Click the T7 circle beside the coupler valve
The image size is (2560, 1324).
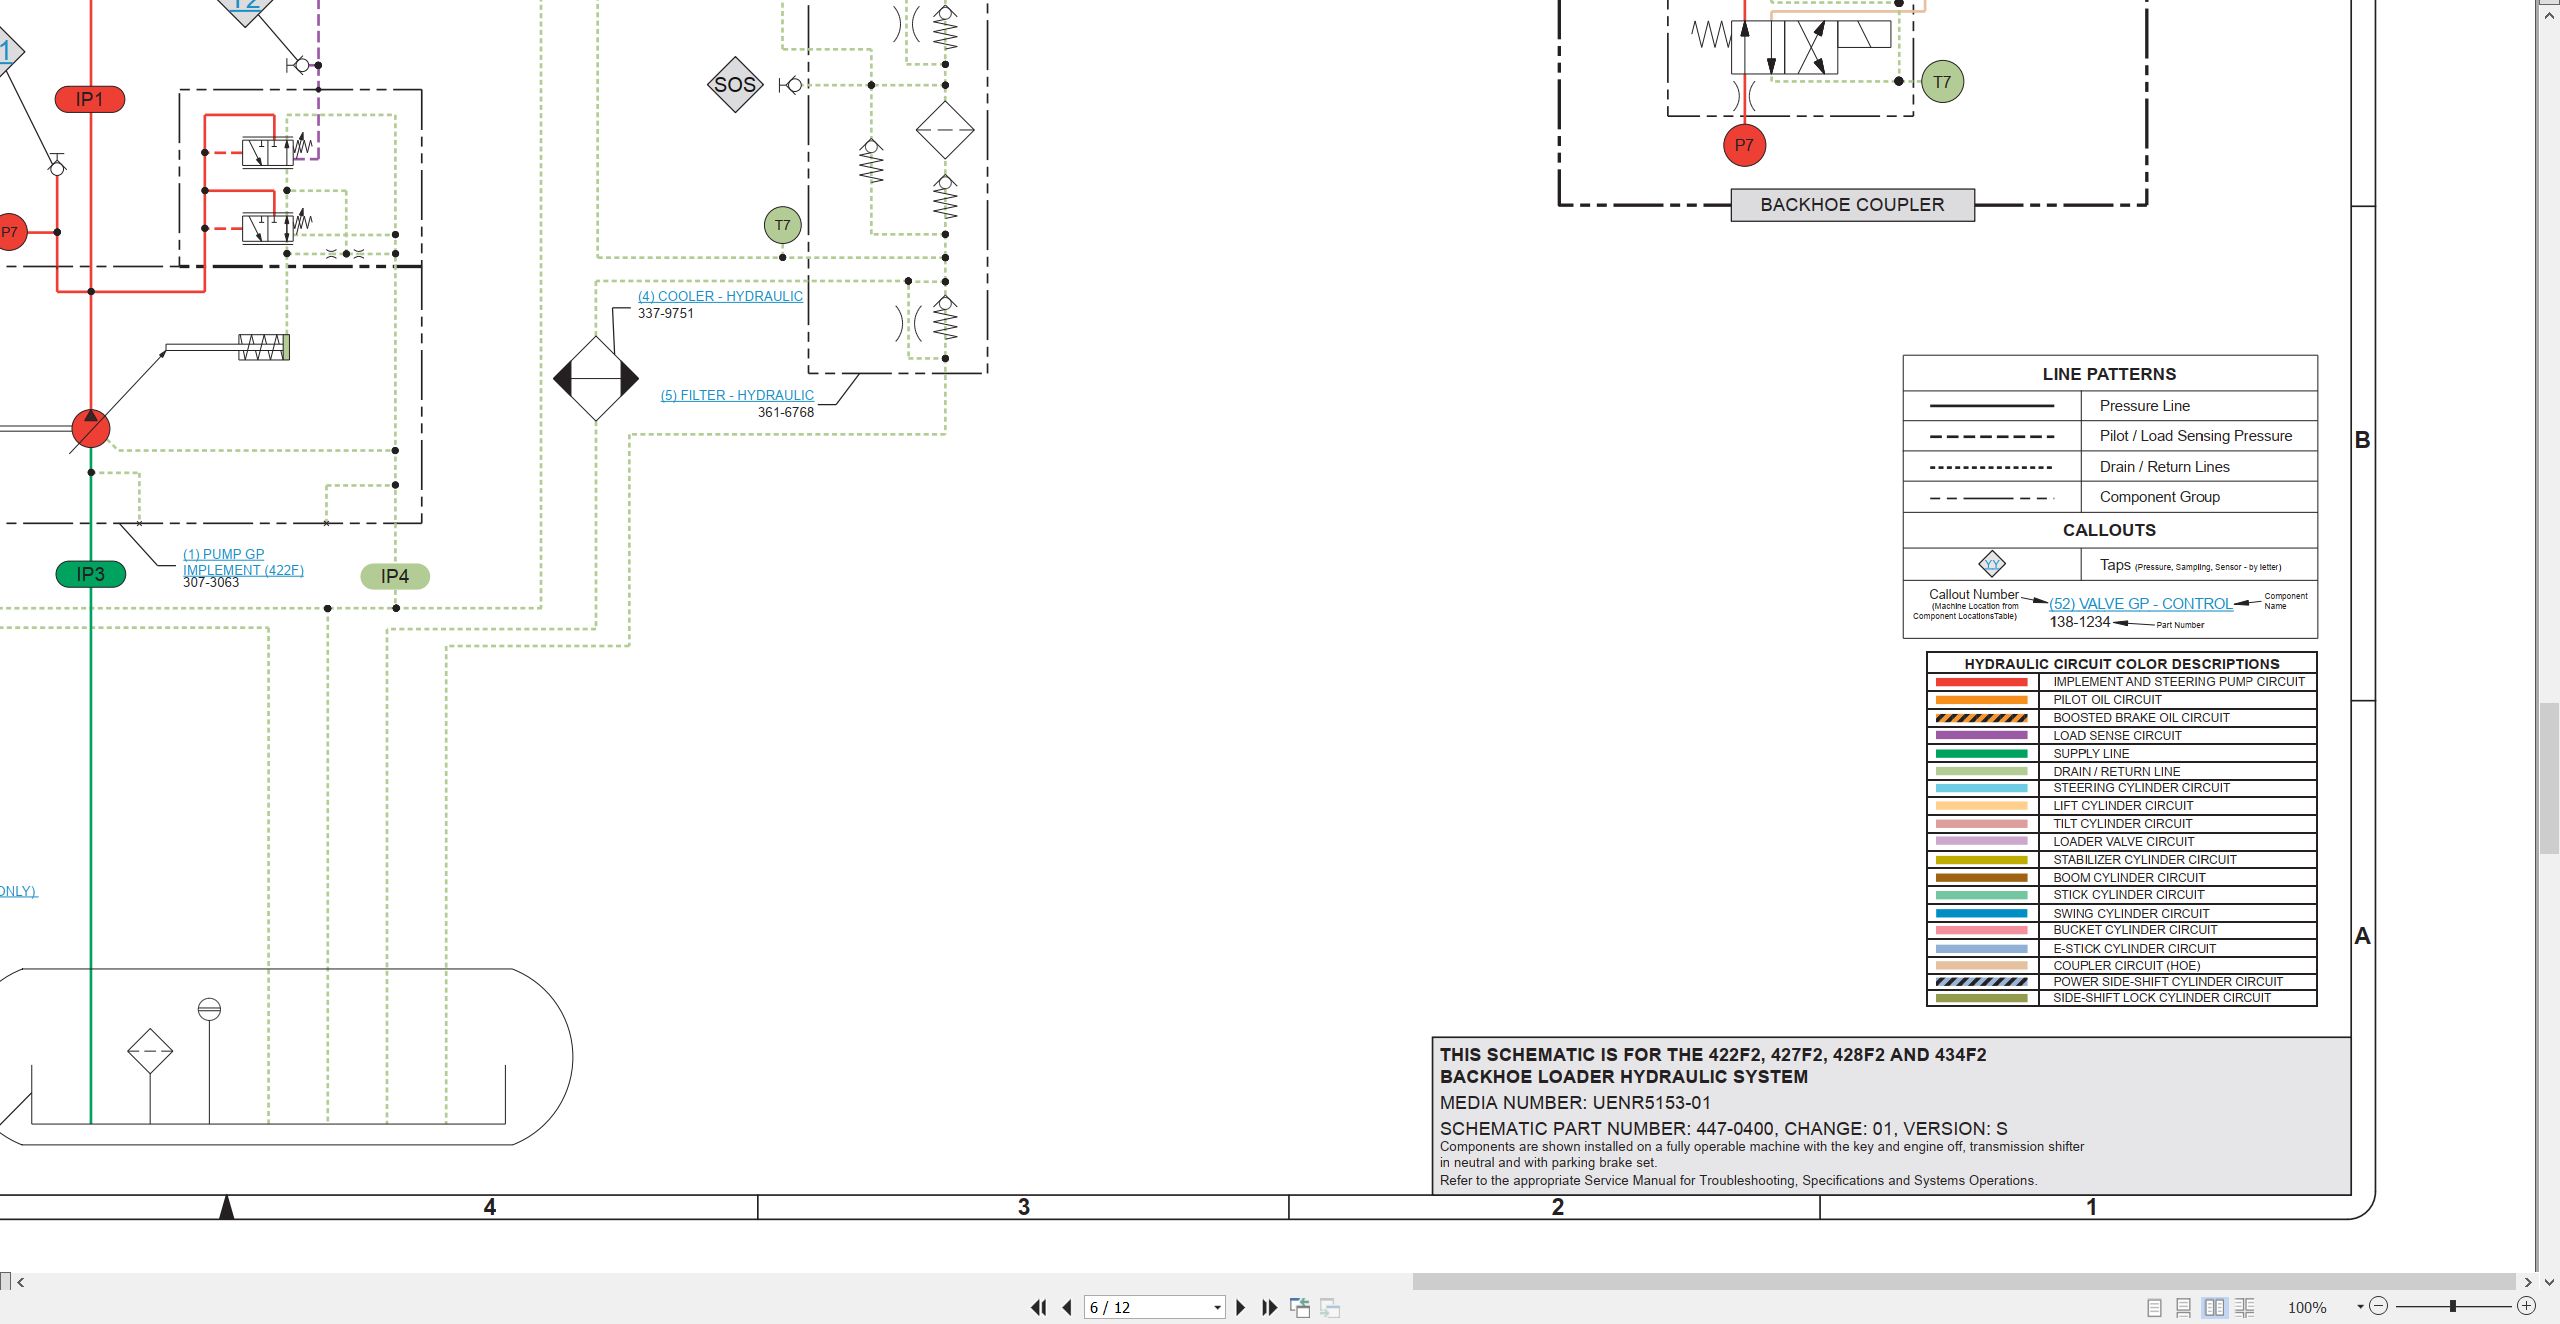pyautogui.click(x=1942, y=82)
